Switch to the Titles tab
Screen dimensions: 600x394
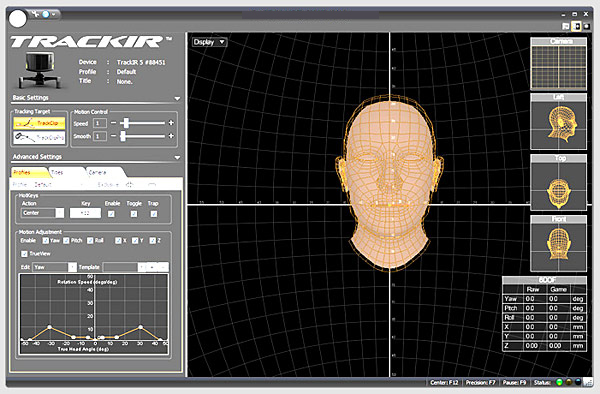[x=66, y=173]
